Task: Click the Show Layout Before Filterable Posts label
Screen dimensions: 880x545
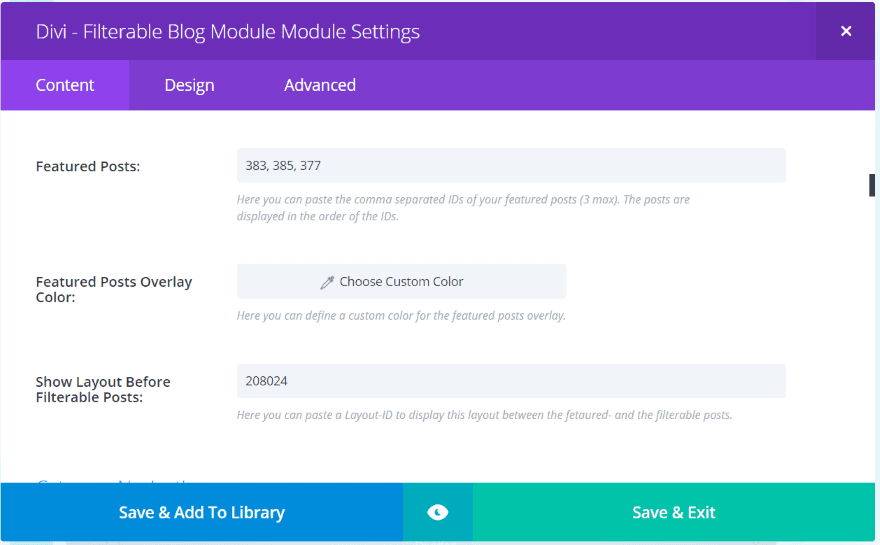Action: click(x=103, y=389)
